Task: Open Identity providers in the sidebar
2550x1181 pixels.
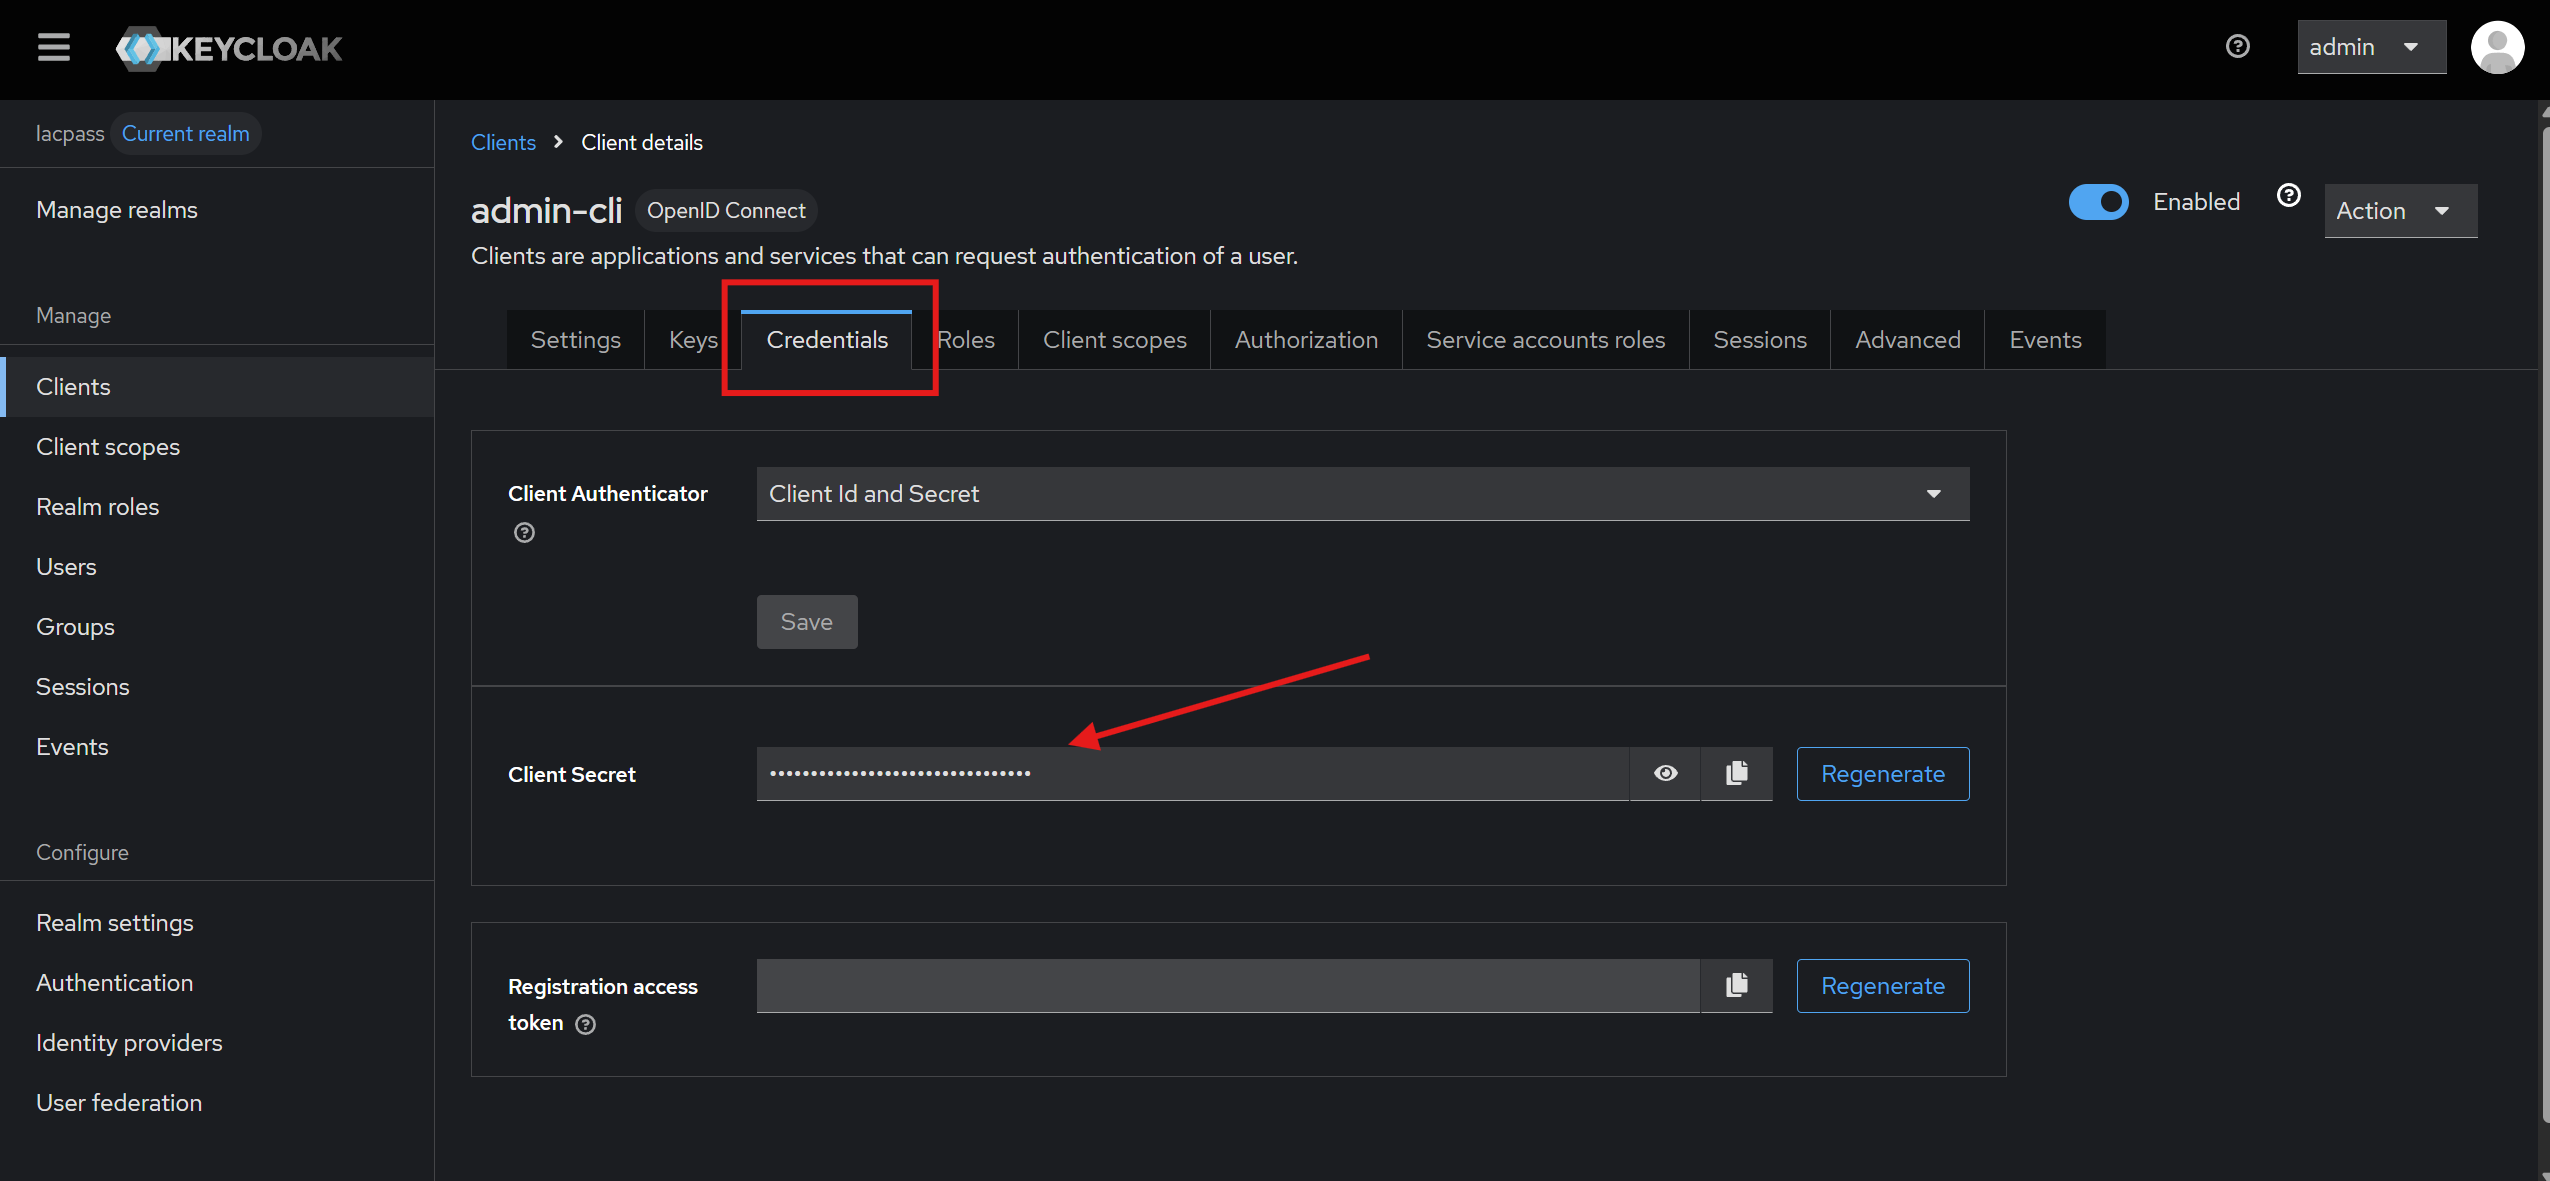Action: 217,1043
